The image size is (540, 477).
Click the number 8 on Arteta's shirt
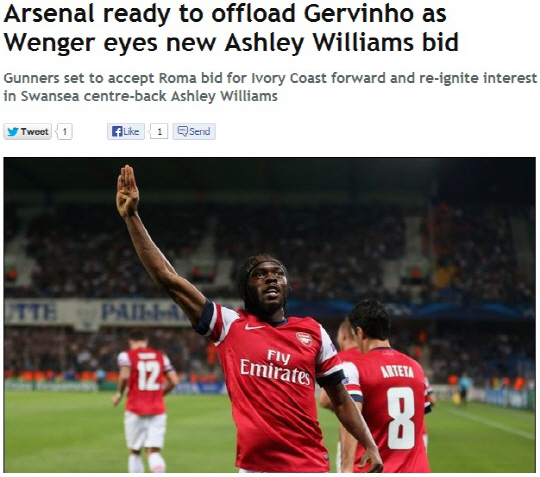pyautogui.click(x=401, y=418)
